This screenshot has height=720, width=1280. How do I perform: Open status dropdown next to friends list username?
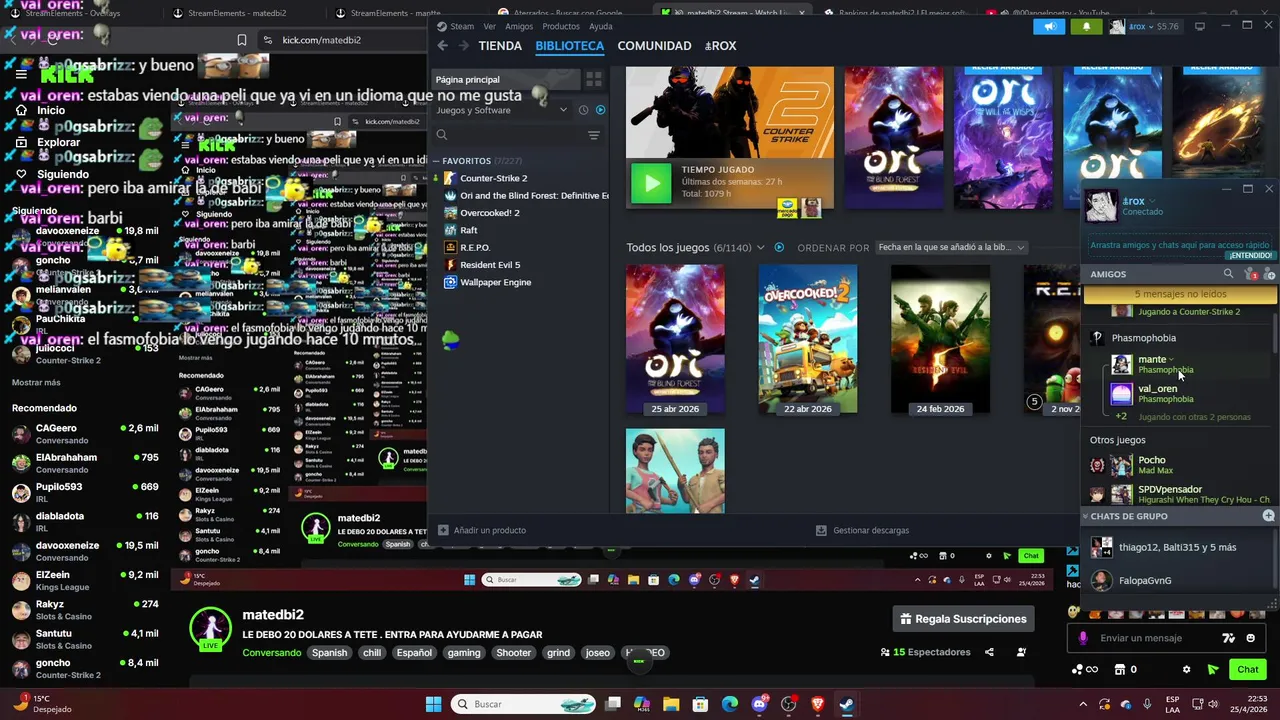pos(1152,201)
